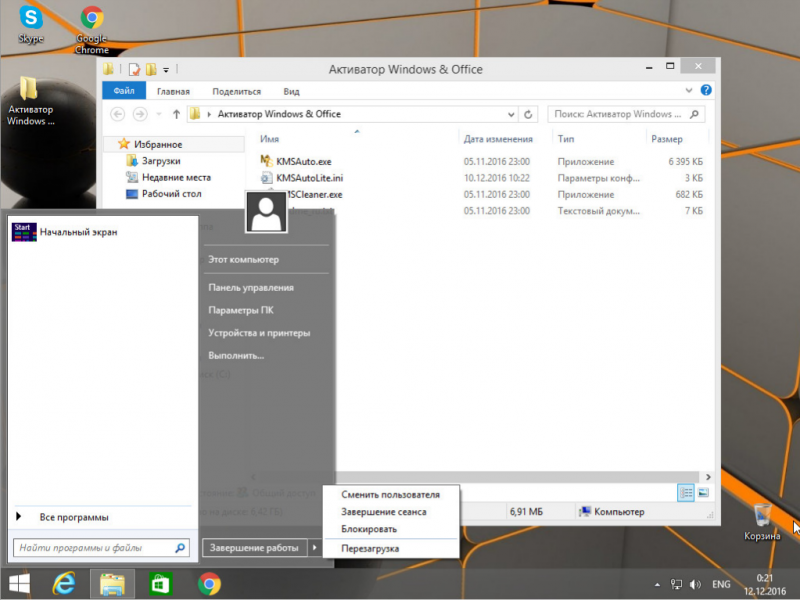The width and height of the screenshot is (800, 600).
Task: Switch to the Вид ribbon tab
Action: 291,91
